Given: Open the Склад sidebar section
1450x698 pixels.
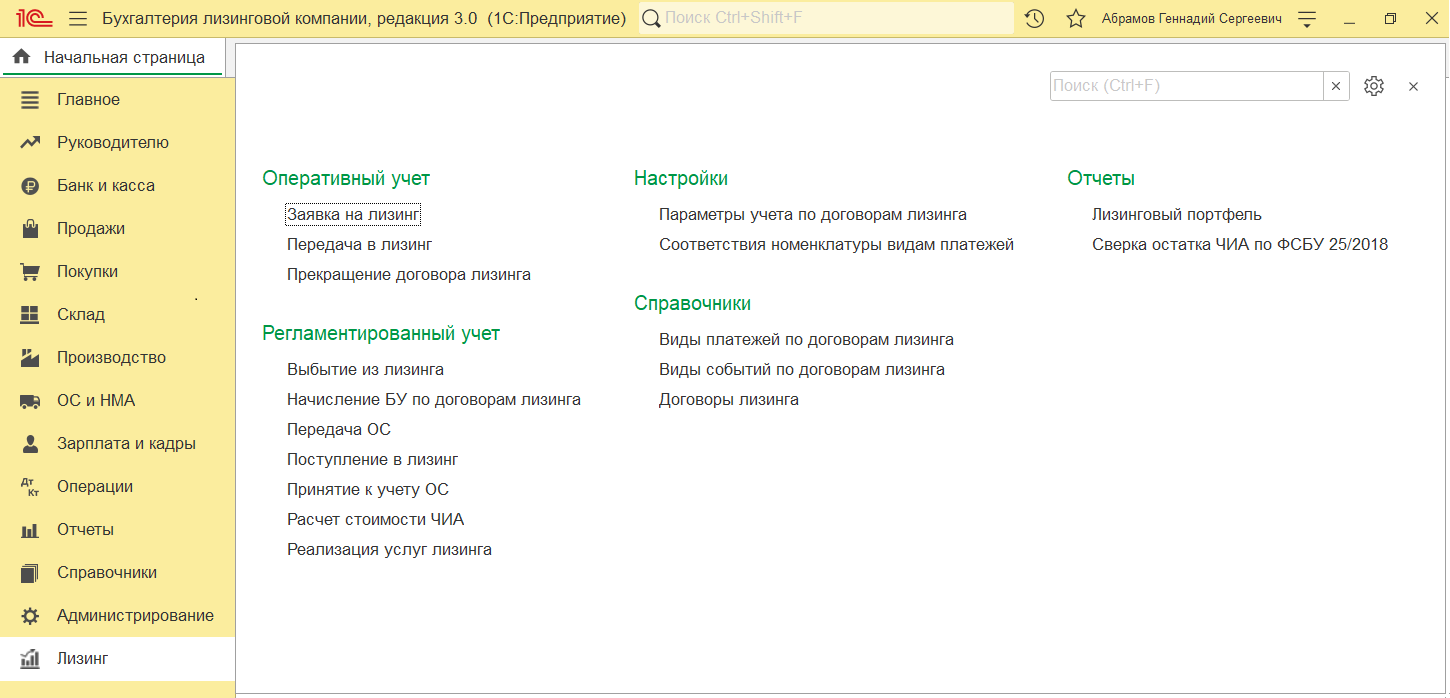Looking at the screenshot, I should pos(80,315).
